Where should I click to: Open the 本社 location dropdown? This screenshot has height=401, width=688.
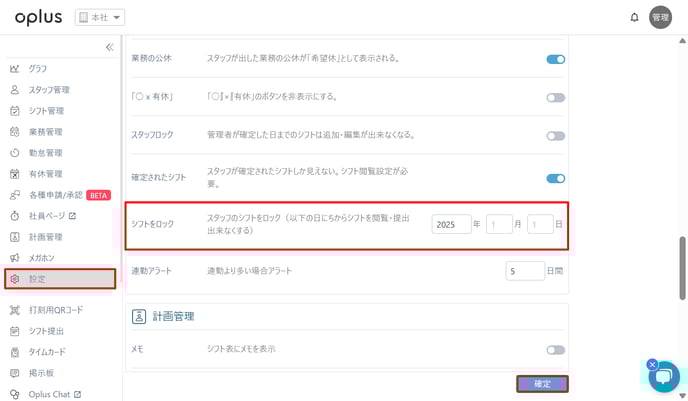(100, 18)
